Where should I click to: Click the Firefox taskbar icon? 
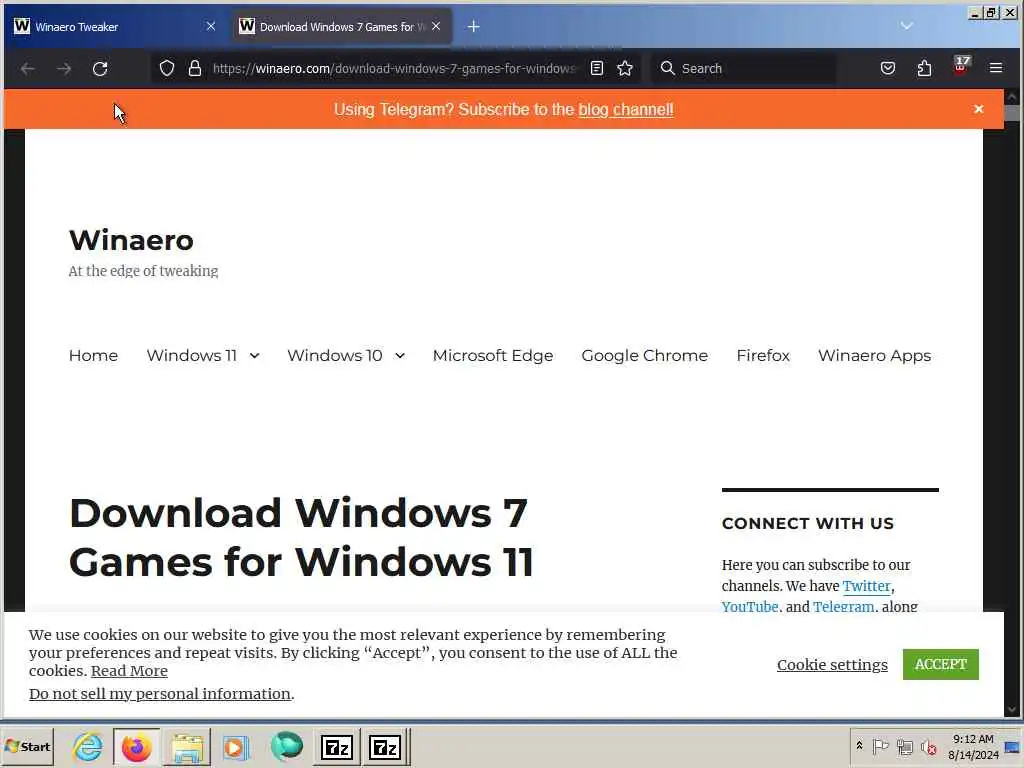136,747
